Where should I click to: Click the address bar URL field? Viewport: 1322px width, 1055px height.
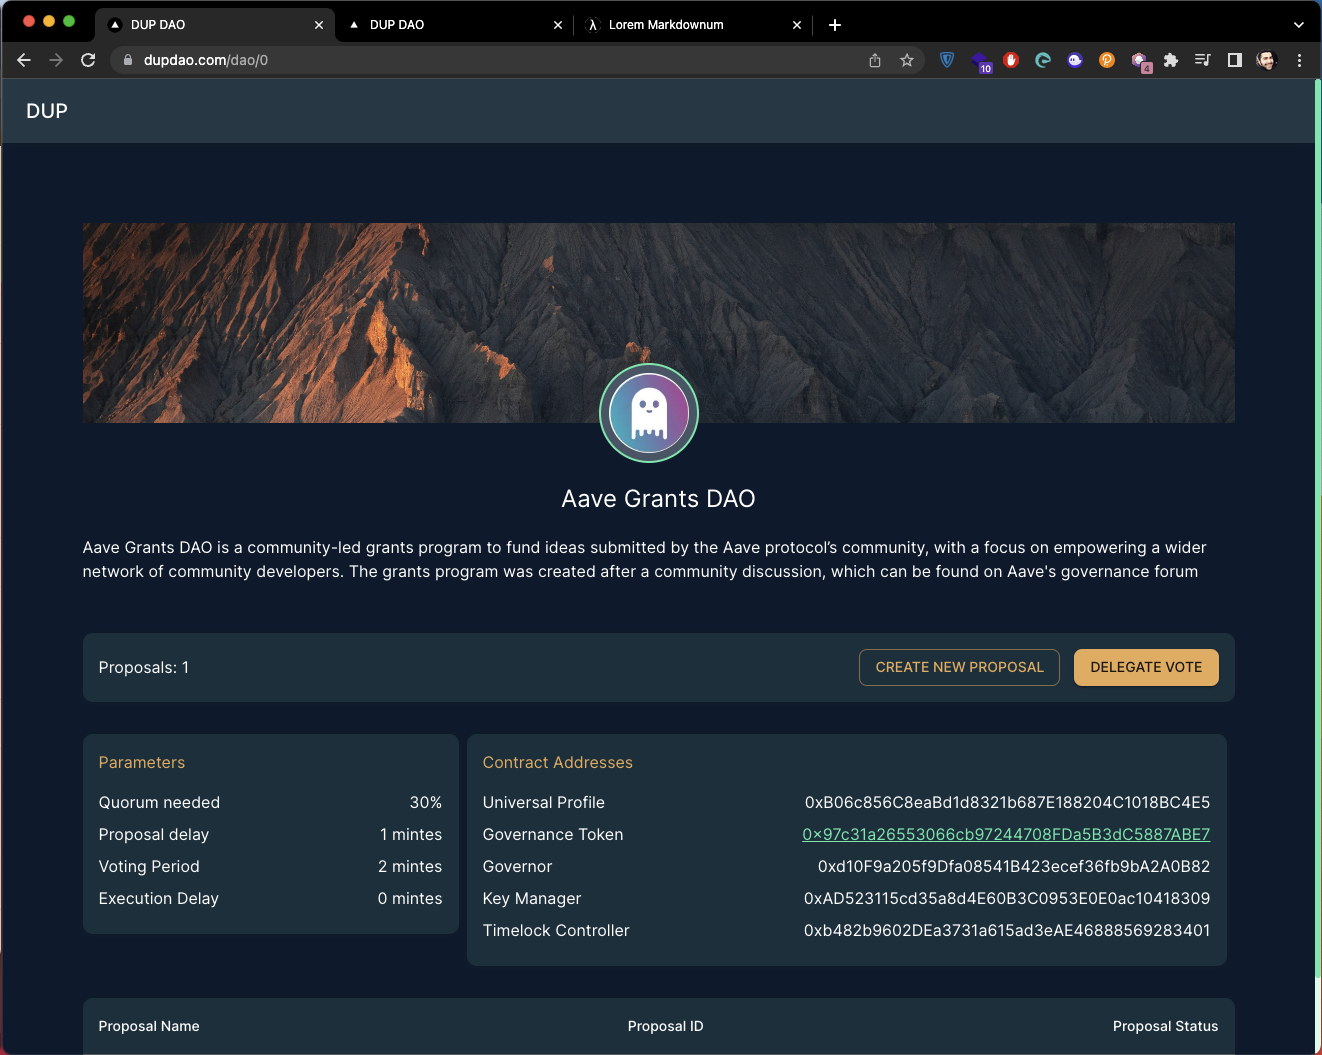click(490, 60)
